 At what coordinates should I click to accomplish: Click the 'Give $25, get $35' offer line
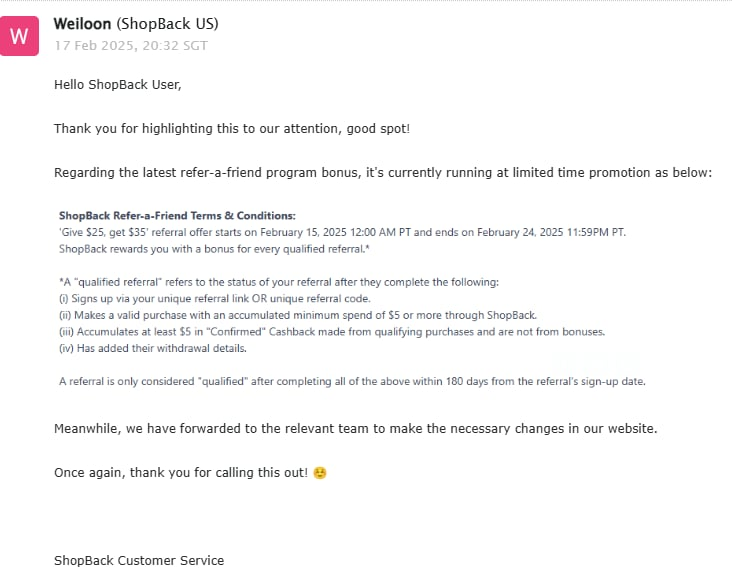pyautogui.click(x=342, y=232)
